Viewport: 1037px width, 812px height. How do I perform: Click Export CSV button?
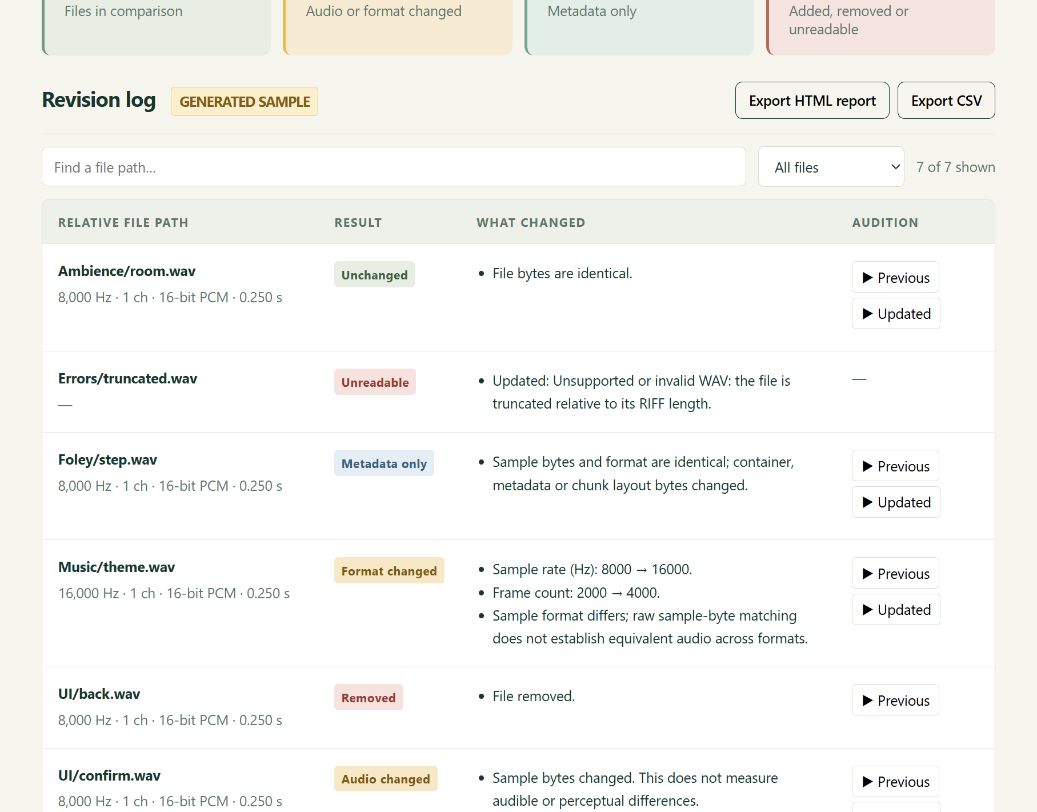click(x=946, y=101)
